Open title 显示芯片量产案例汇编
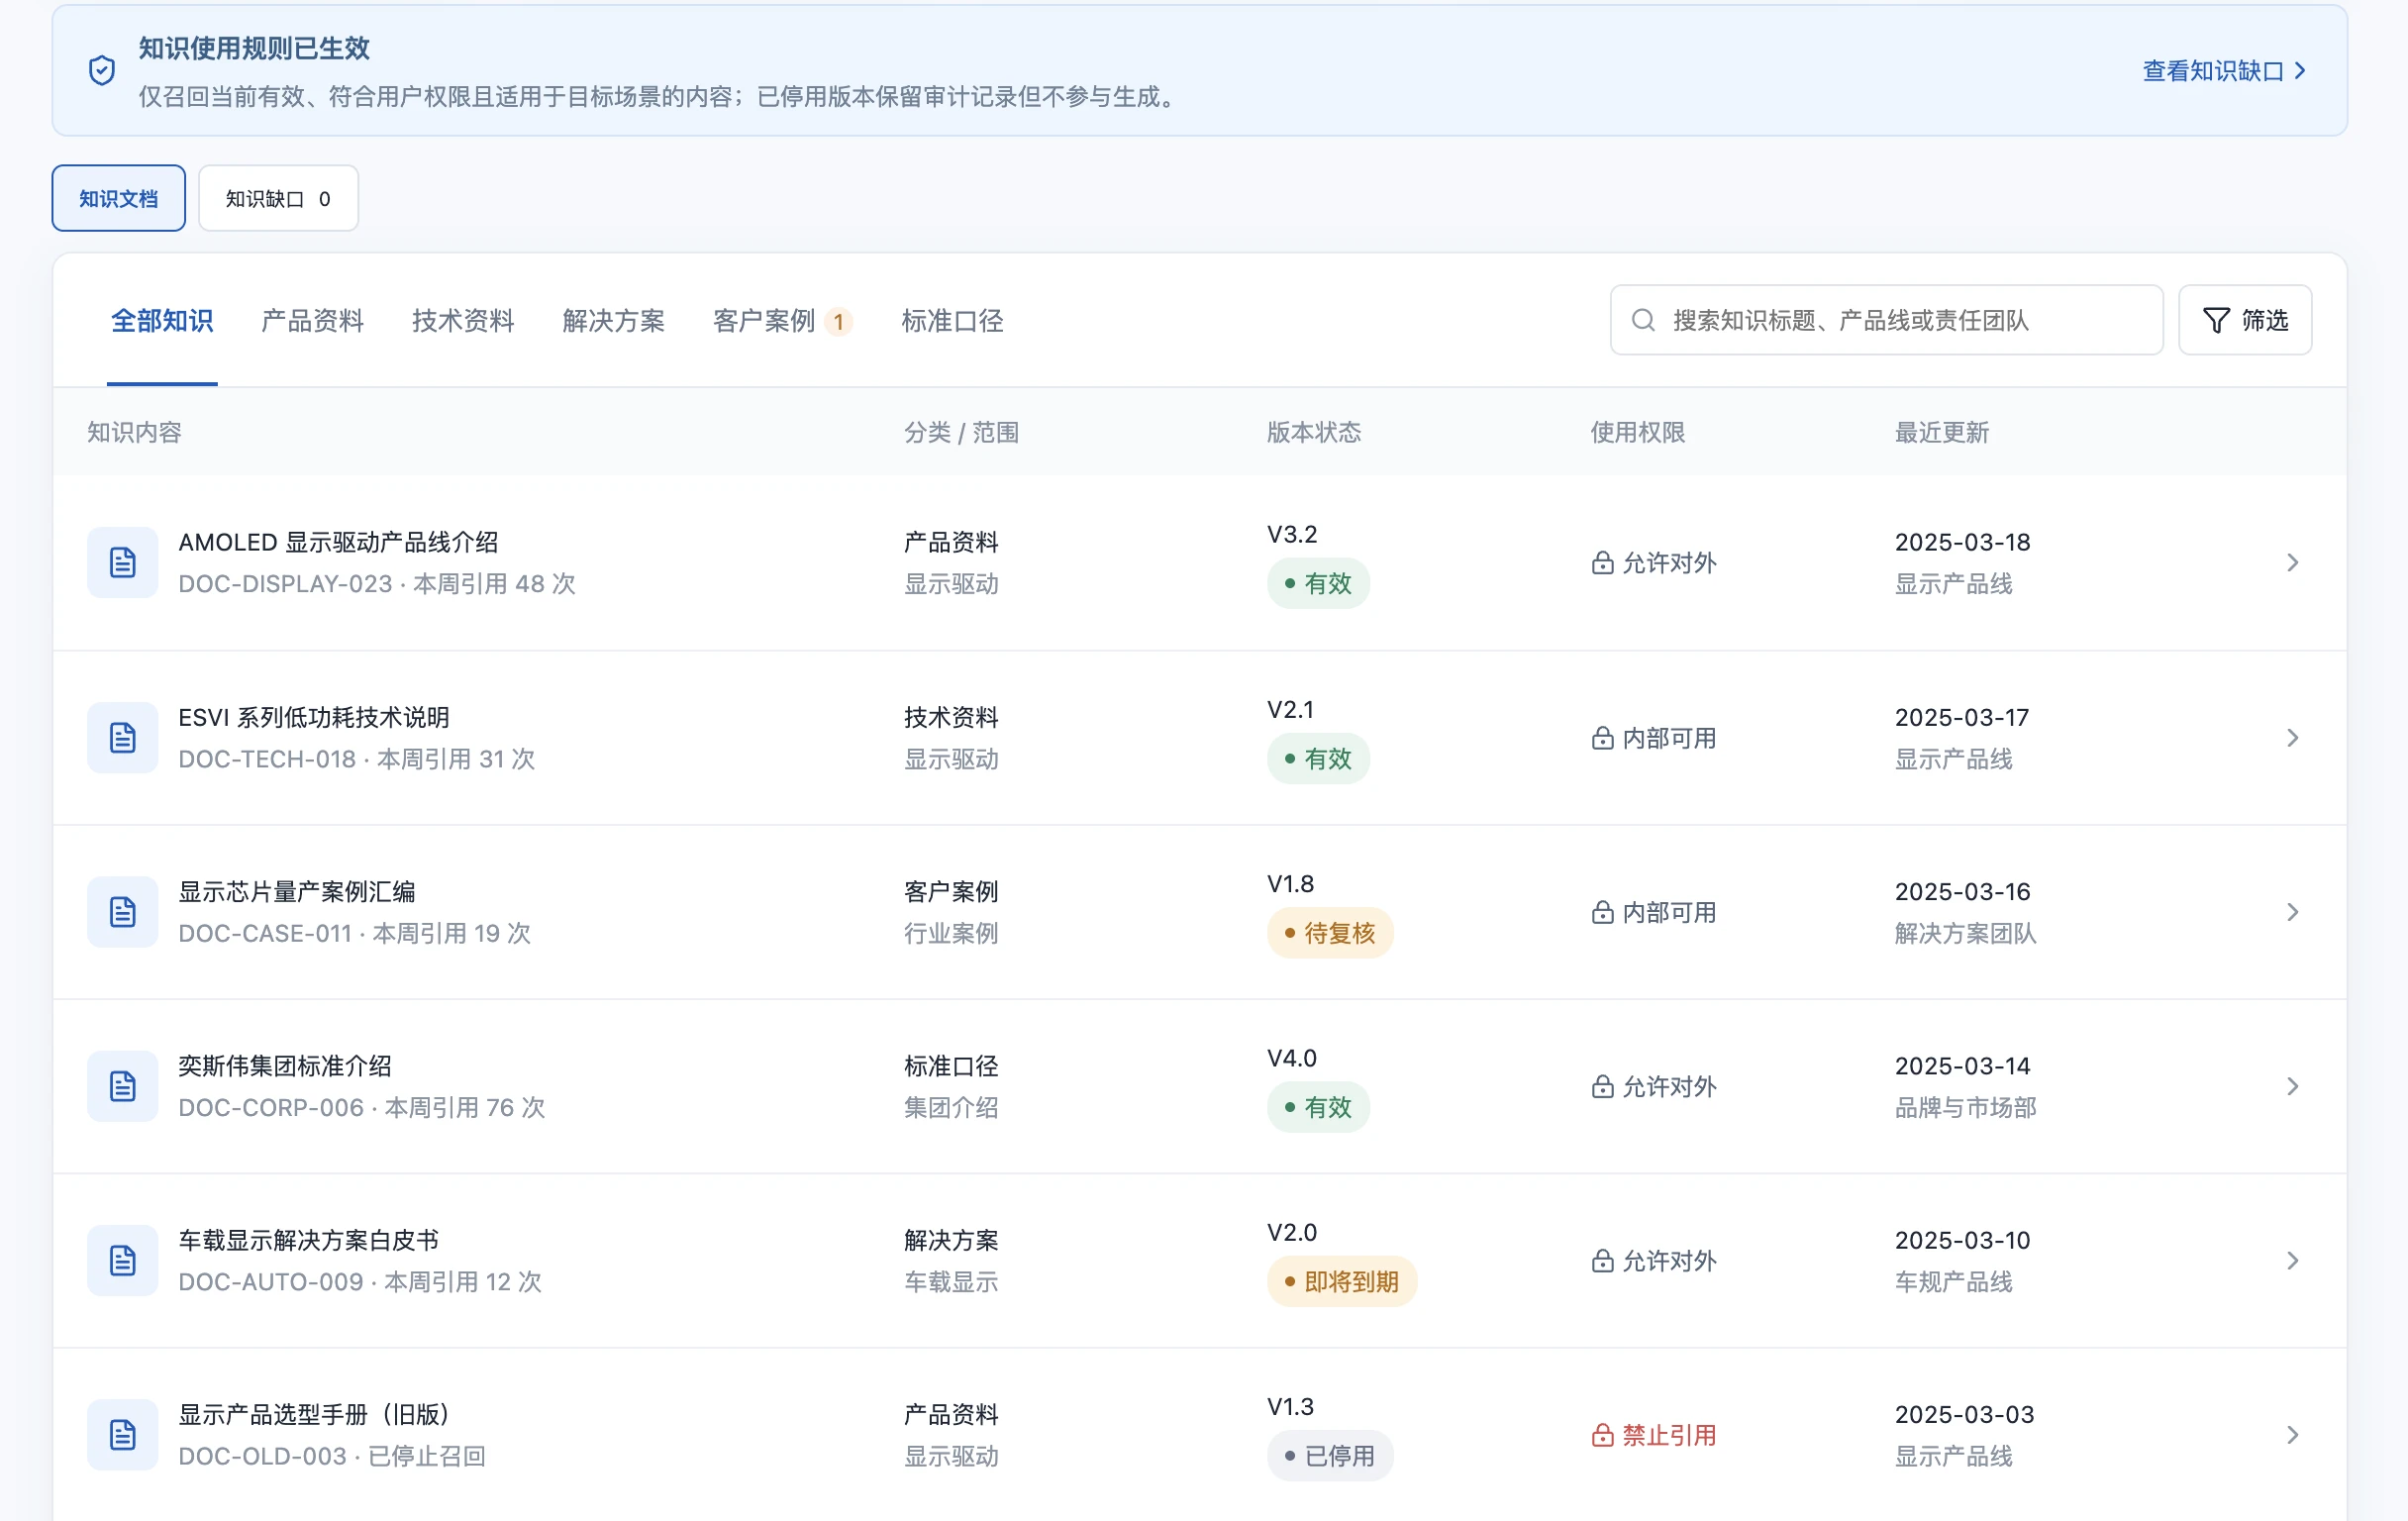Viewport: 2408px width, 1521px height. point(297,891)
